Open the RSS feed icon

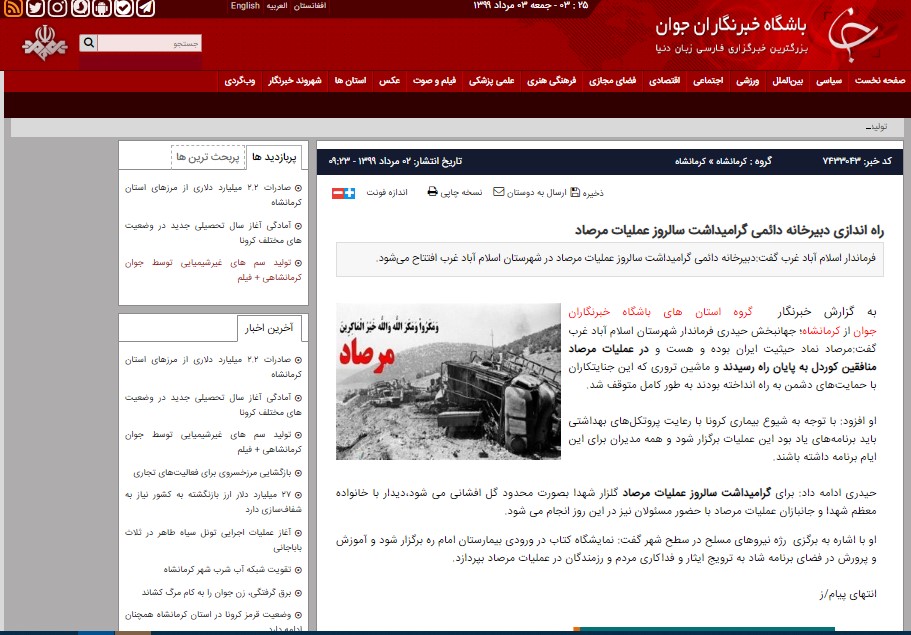coord(13,8)
